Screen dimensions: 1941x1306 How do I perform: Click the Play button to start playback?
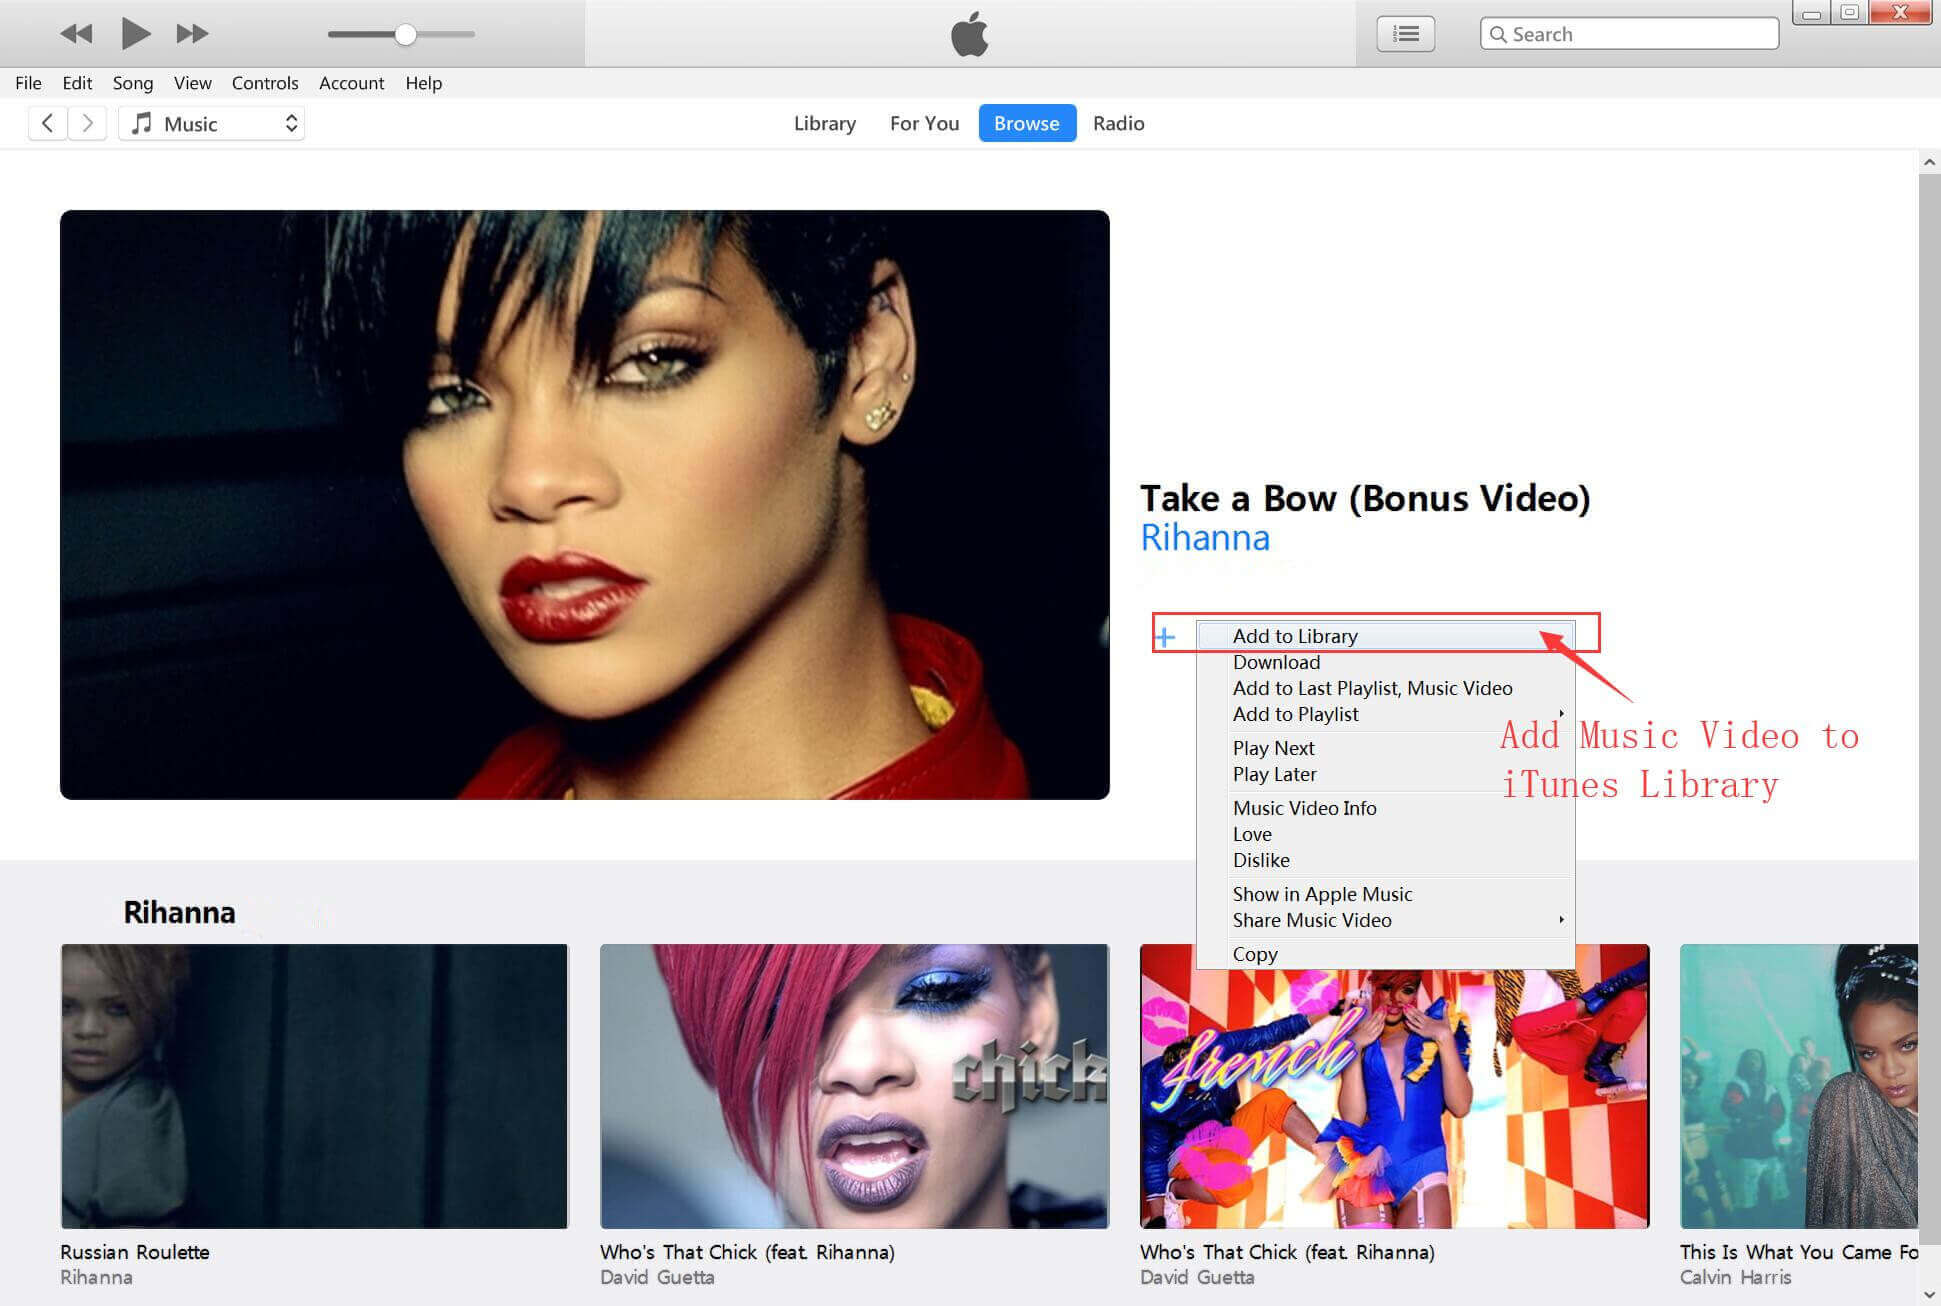(x=131, y=32)
